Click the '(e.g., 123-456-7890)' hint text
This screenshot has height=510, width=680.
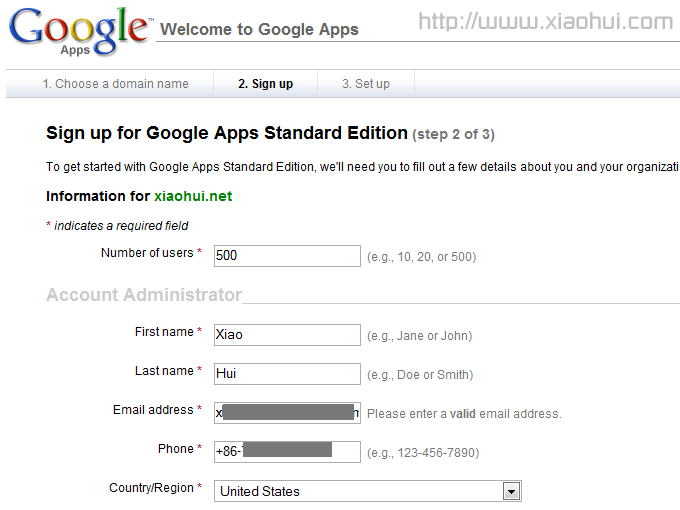click(x=423, y=453)
